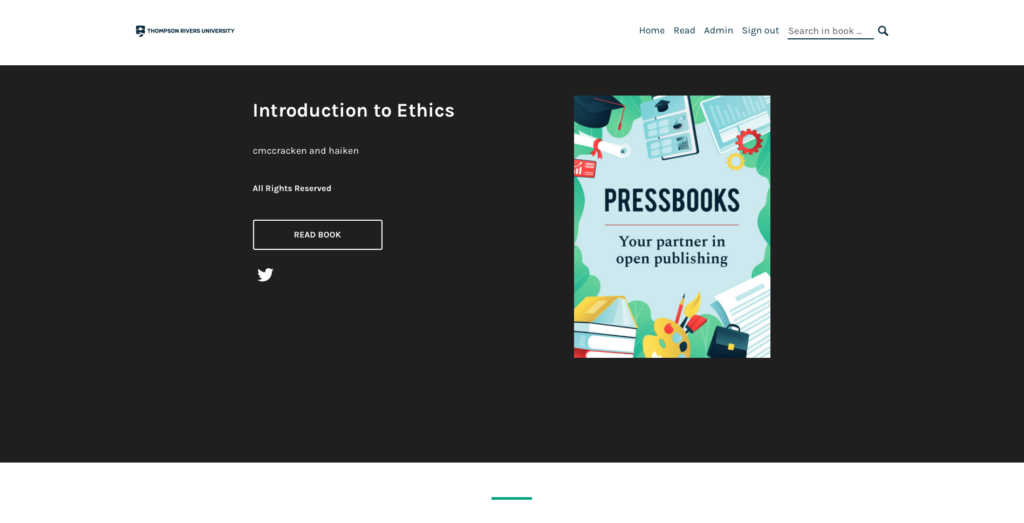Click the paint palette graphic on the cover

pos(666,337)
